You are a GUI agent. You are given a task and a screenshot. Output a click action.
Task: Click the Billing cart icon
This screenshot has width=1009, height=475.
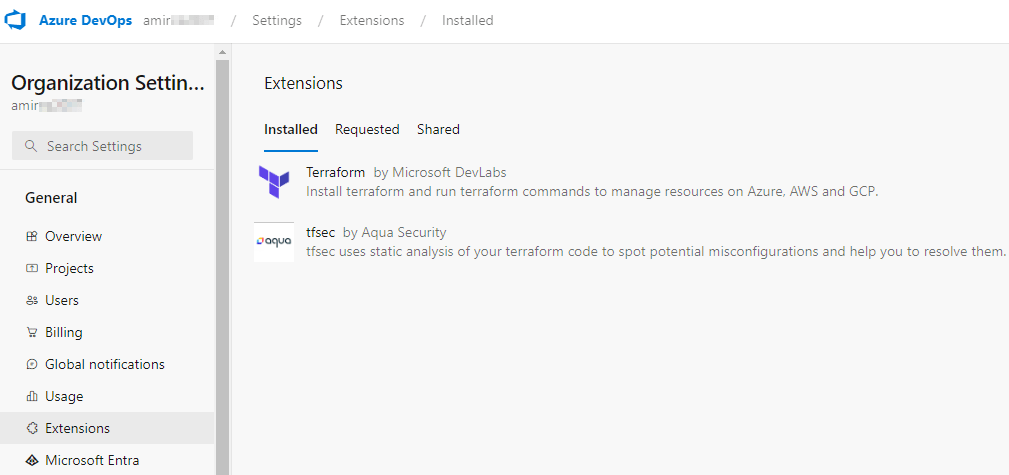point(32,333)
